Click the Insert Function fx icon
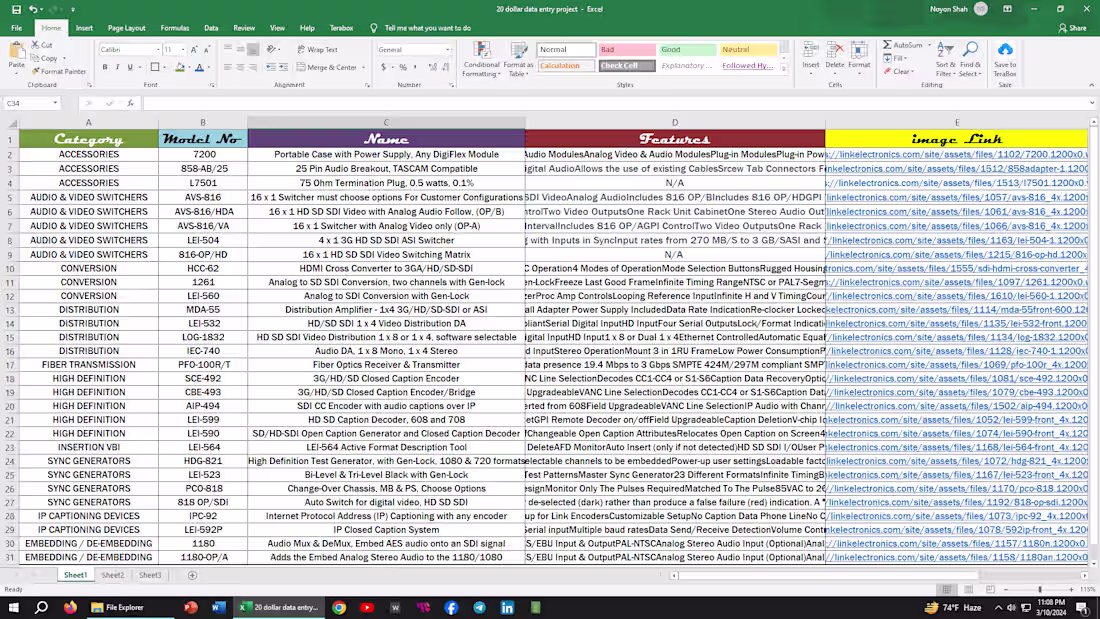 130,103
